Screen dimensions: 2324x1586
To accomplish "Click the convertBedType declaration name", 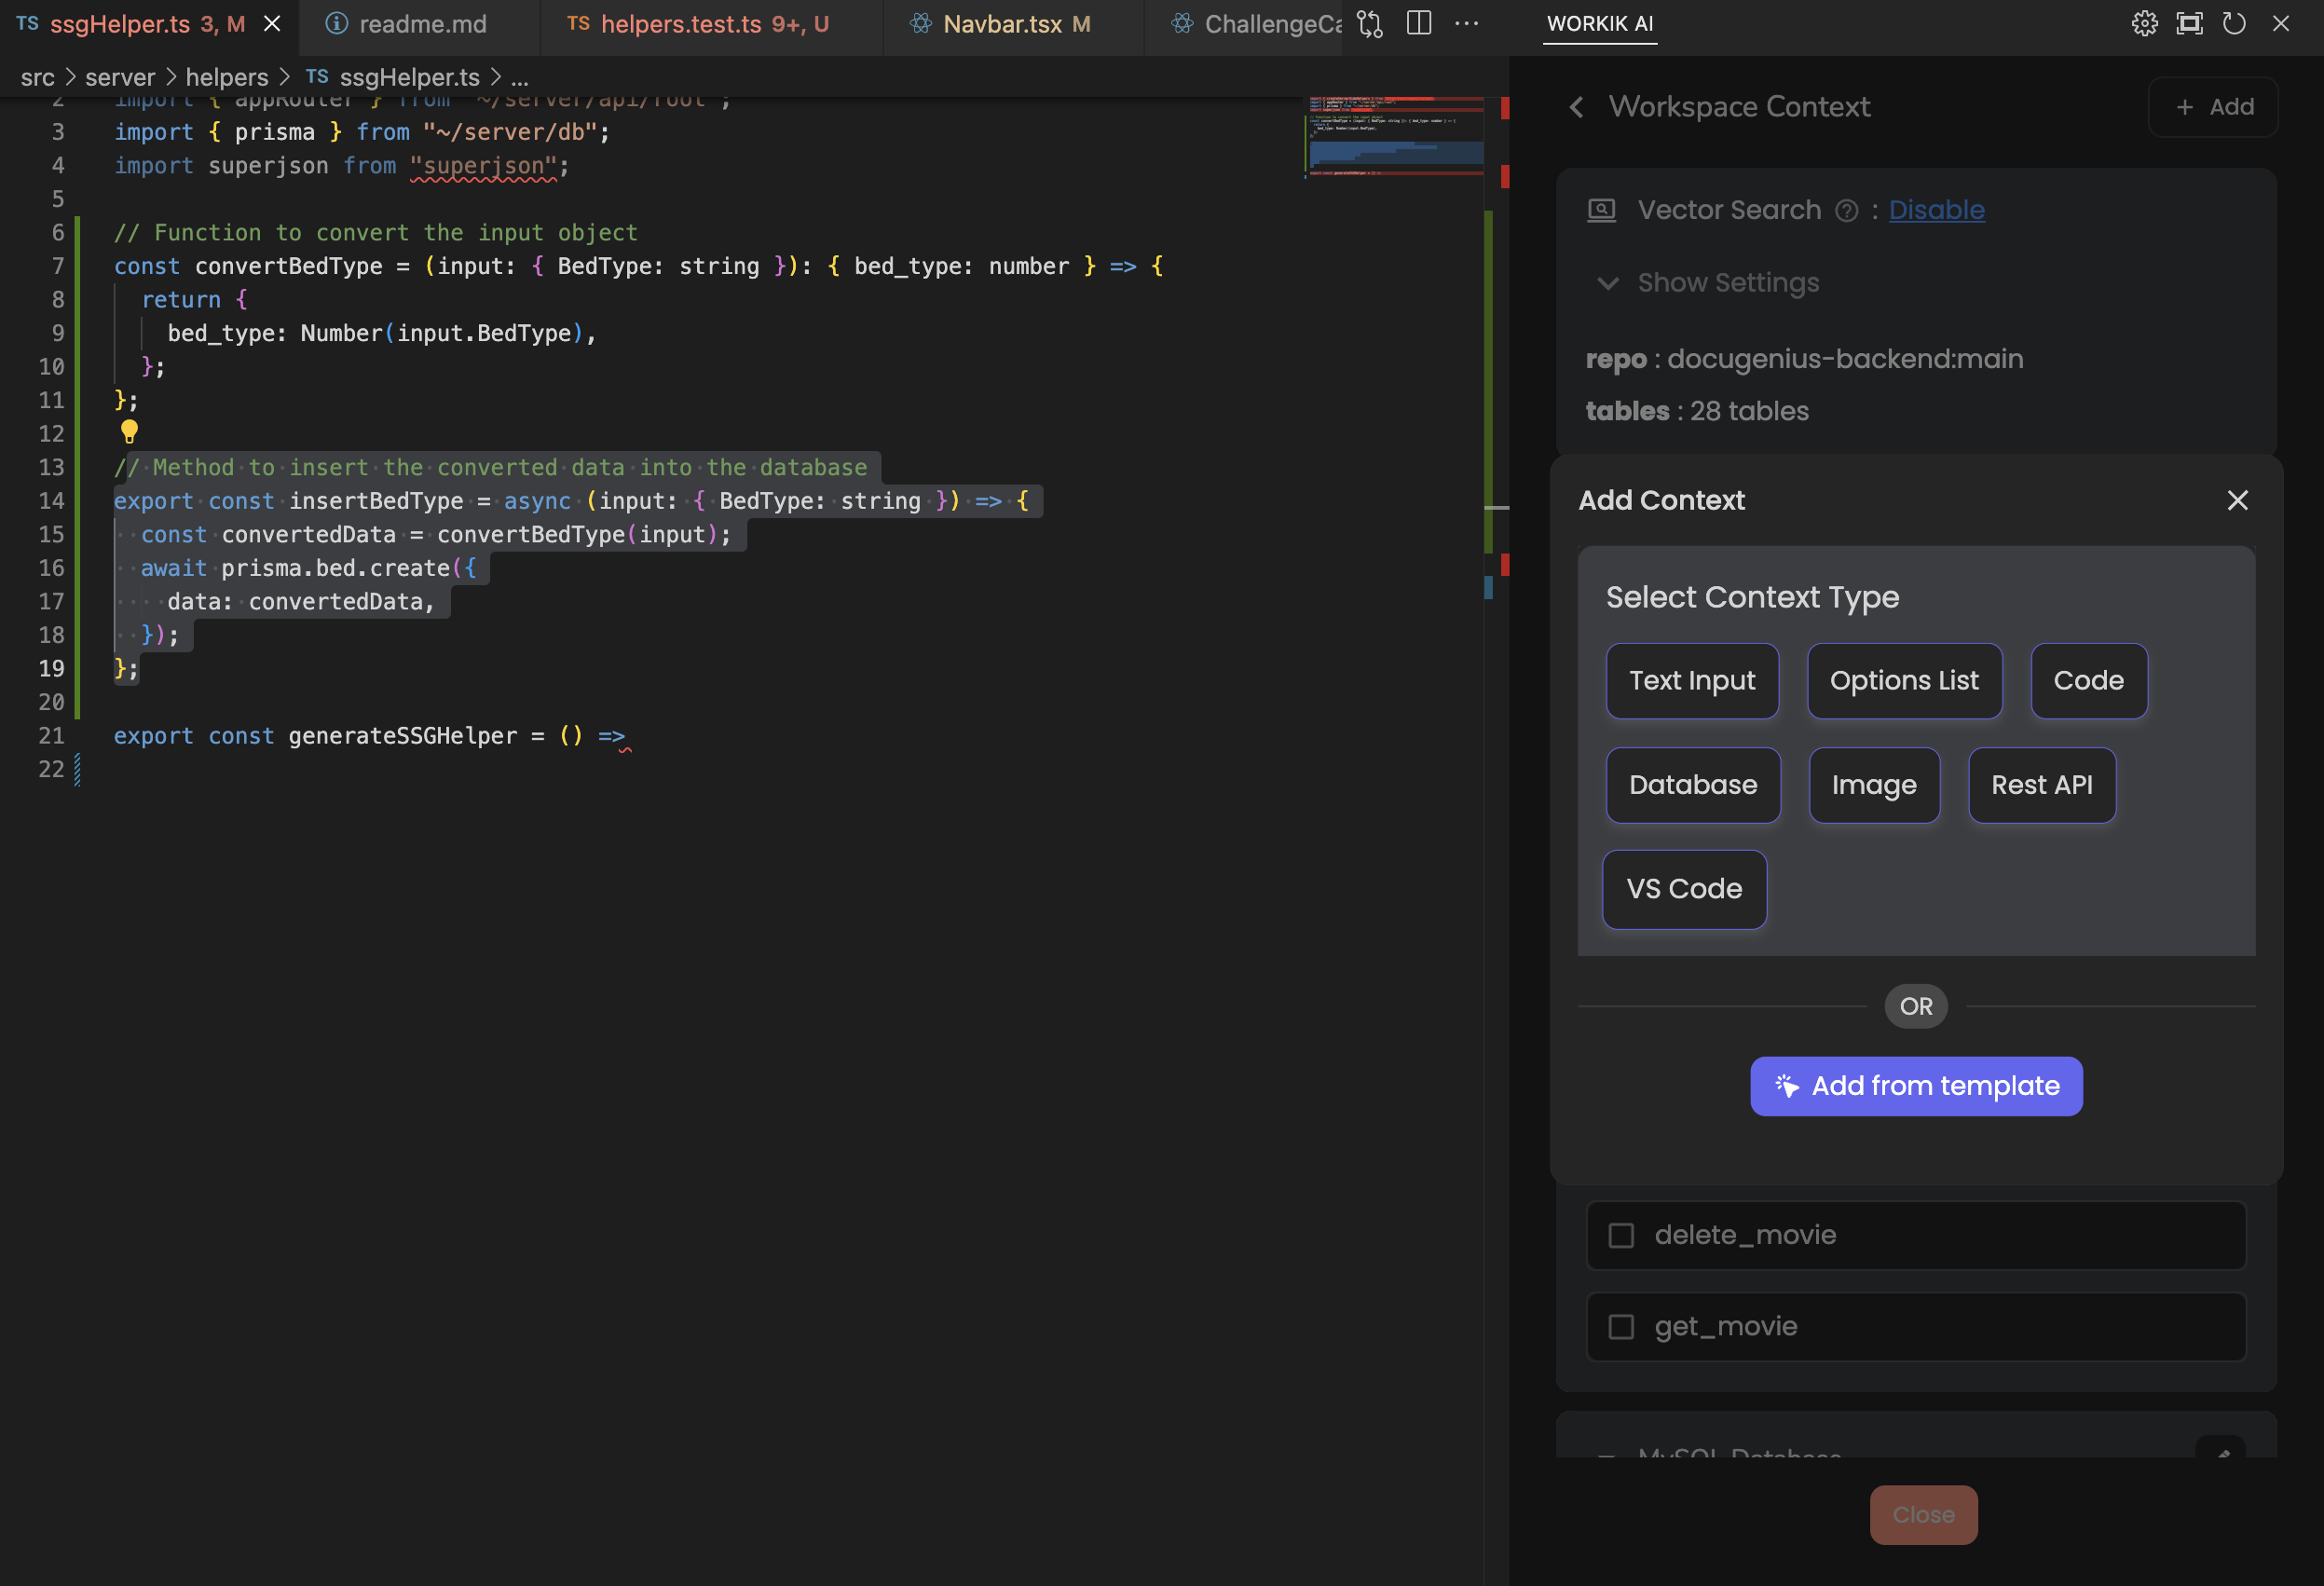I will tap(288, 266).
